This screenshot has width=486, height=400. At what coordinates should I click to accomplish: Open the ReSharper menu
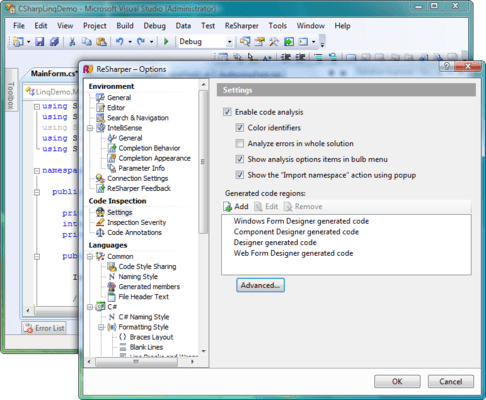click(241, 26)
